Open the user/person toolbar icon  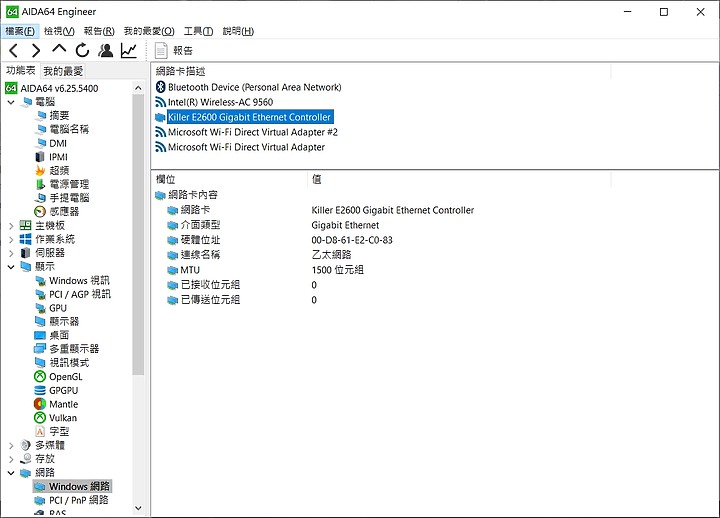[106, 50]
